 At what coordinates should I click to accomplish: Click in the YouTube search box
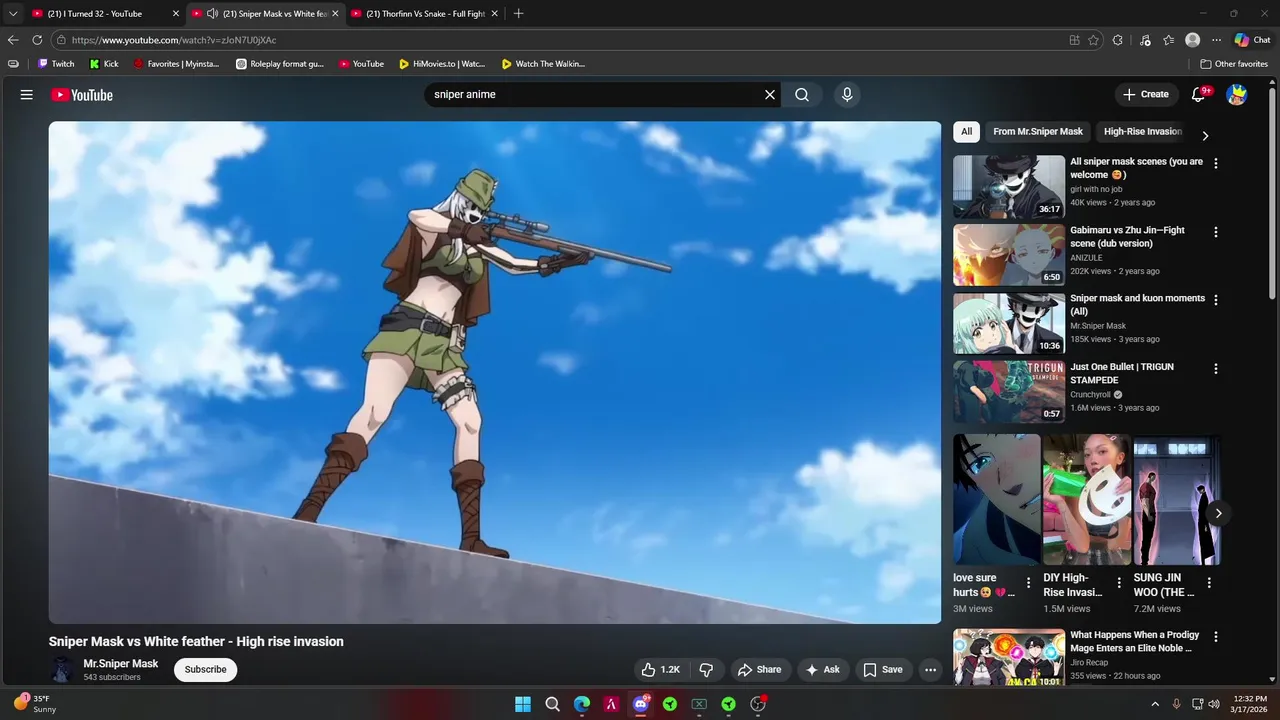595,94
